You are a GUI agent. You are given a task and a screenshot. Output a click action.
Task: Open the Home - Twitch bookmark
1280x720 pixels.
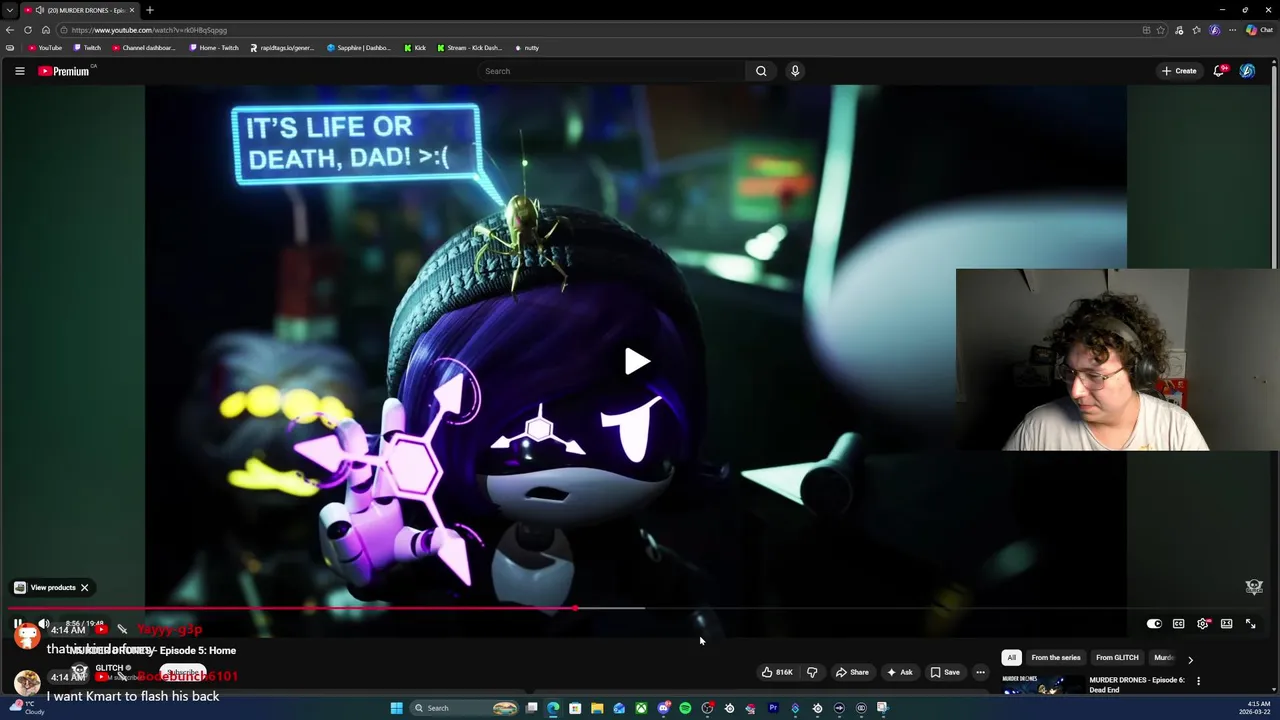coord(215,48)
